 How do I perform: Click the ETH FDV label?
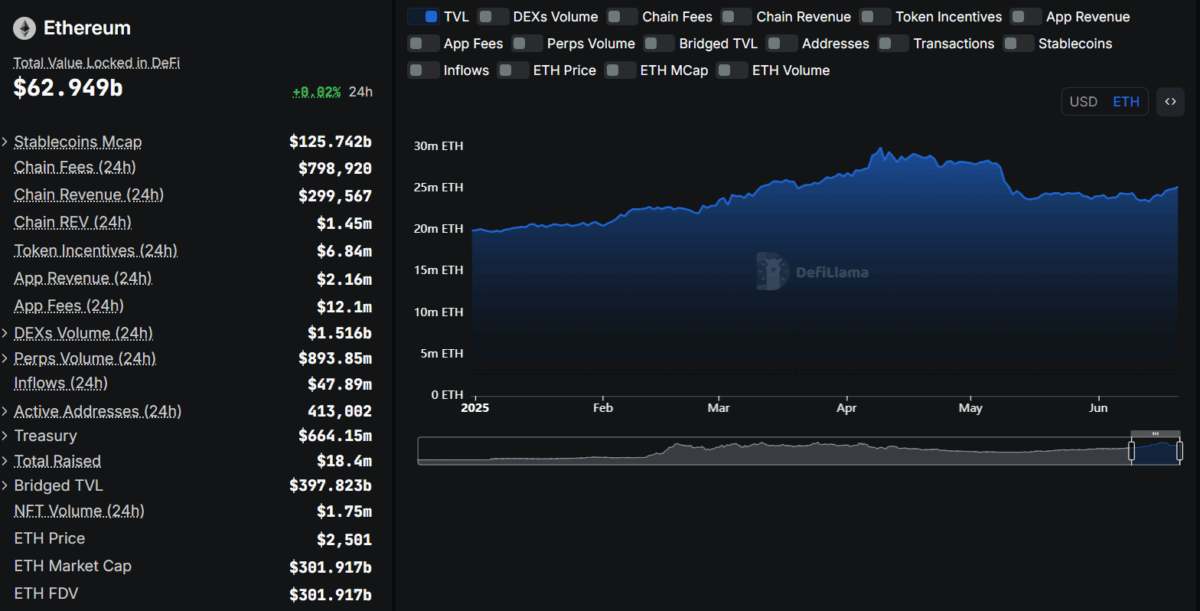coord(46,593)
